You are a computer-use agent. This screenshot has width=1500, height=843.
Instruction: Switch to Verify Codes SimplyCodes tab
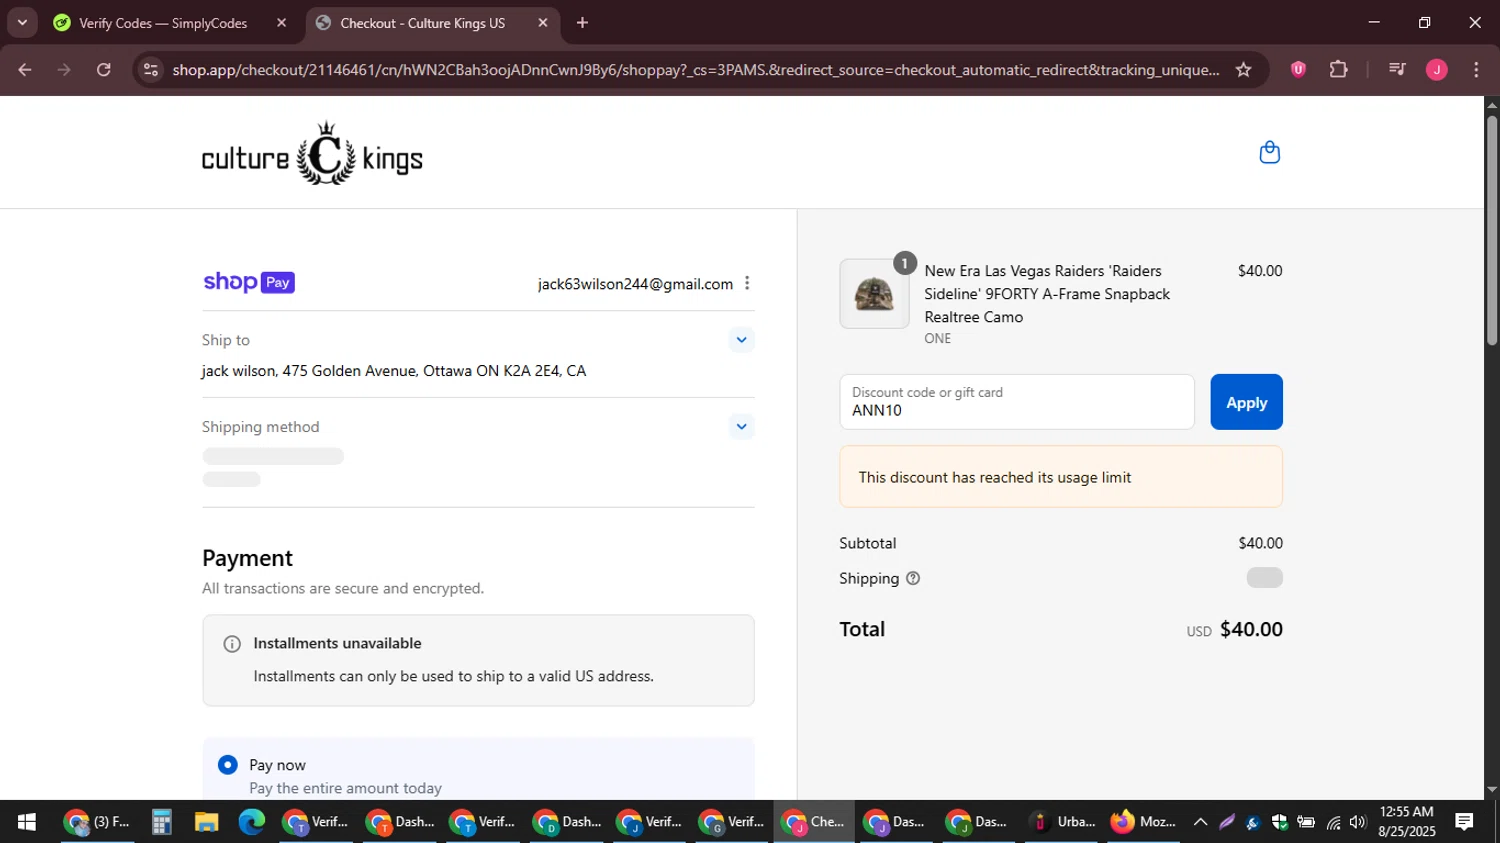coord(163,23)
